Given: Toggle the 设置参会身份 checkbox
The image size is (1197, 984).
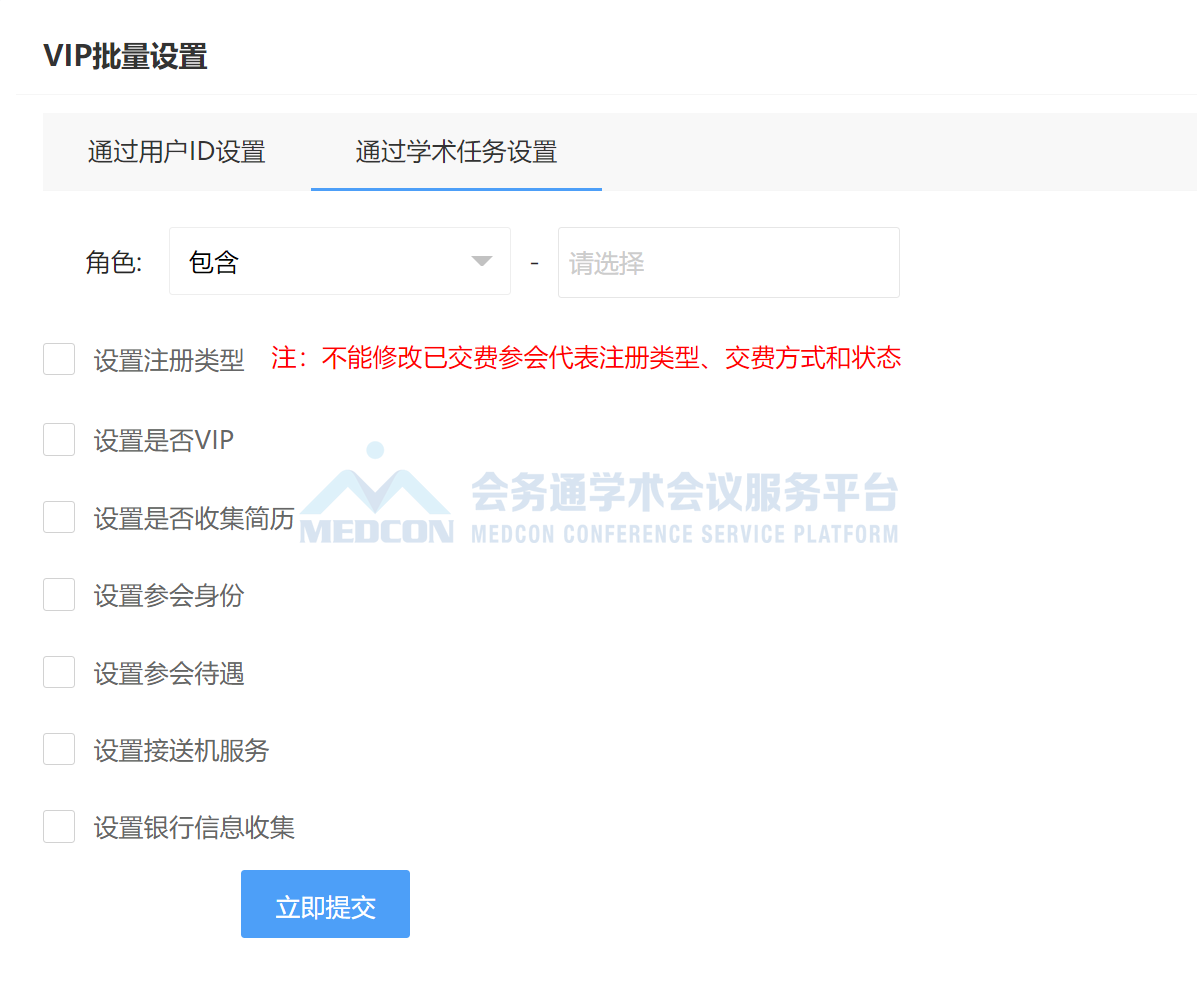Looking at the screenshot, I should coord(59,595).
